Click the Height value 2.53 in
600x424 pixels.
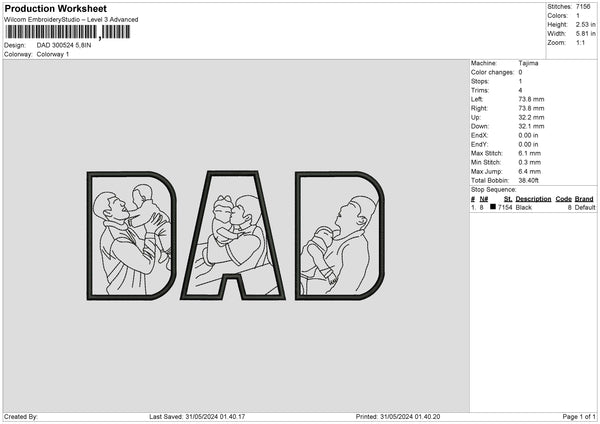585,24
